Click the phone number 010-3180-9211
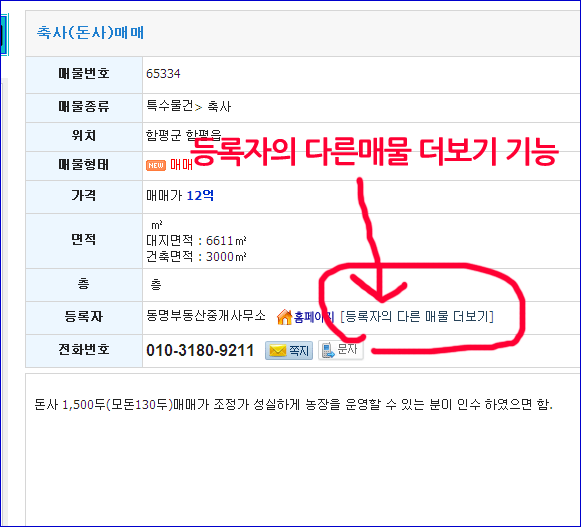 (200, 350)
